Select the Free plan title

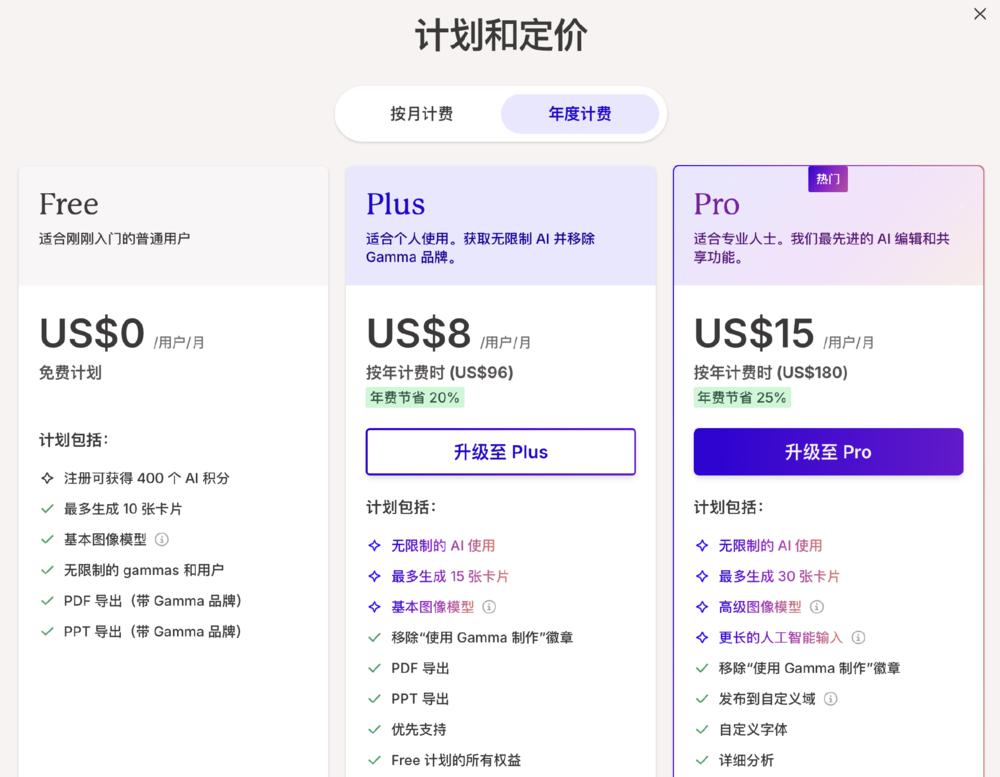[x=69, y=204]
